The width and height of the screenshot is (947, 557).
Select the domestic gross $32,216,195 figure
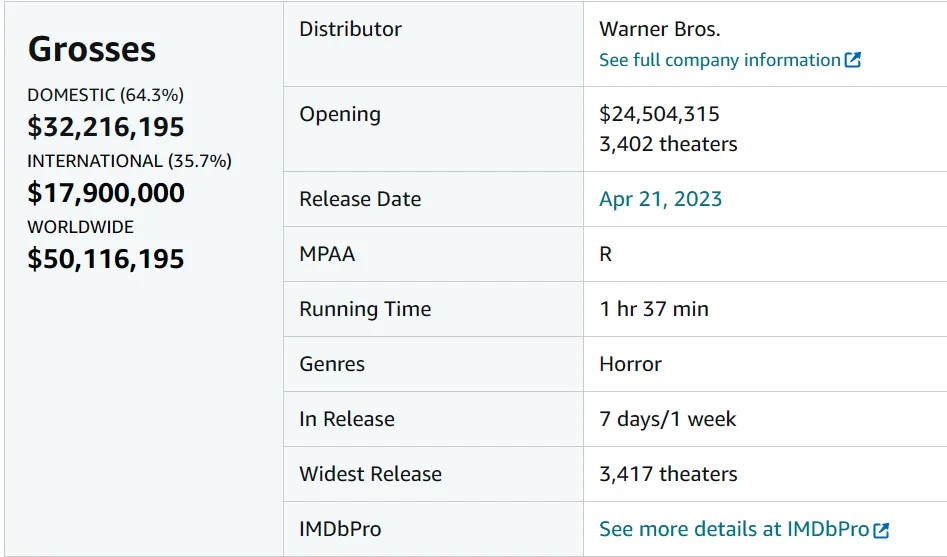[106, 127]
